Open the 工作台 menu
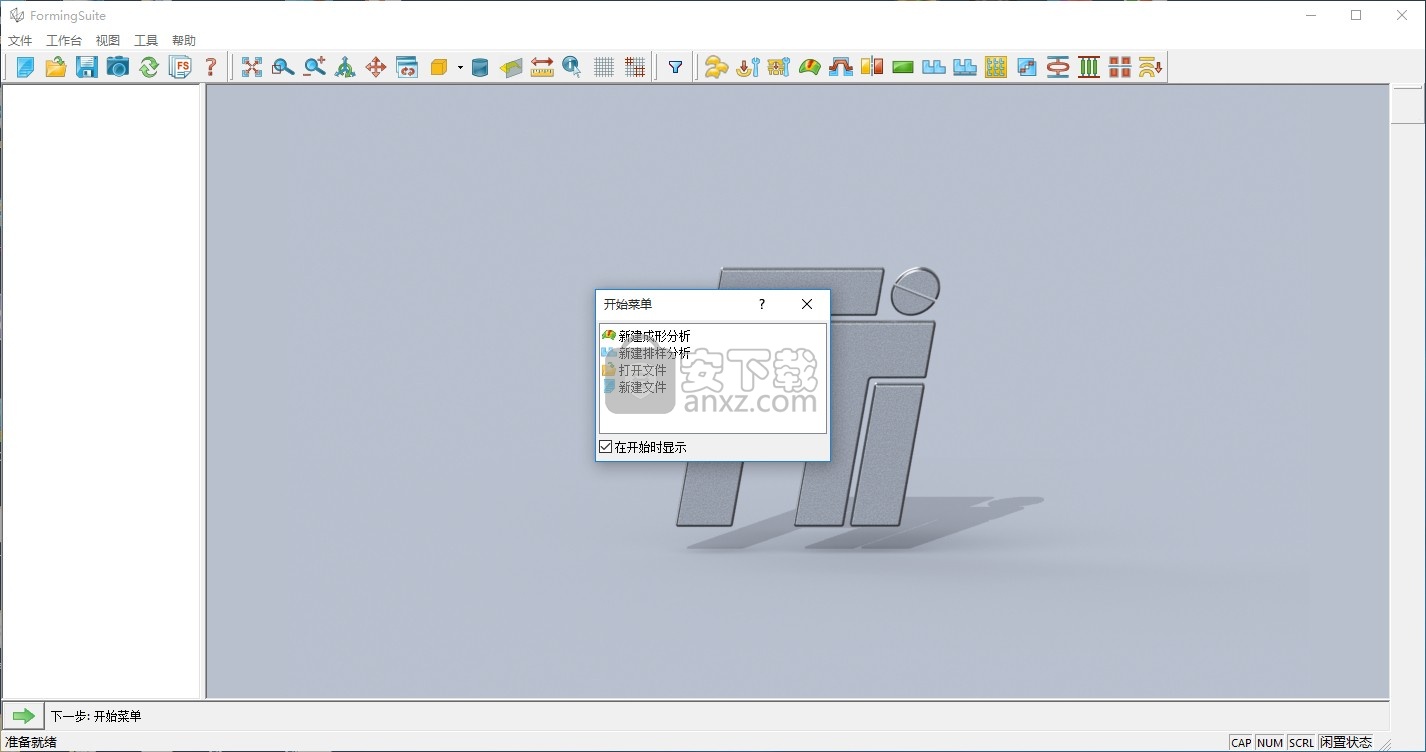This screenshot has height=752, width=1426. click(64, 41)
